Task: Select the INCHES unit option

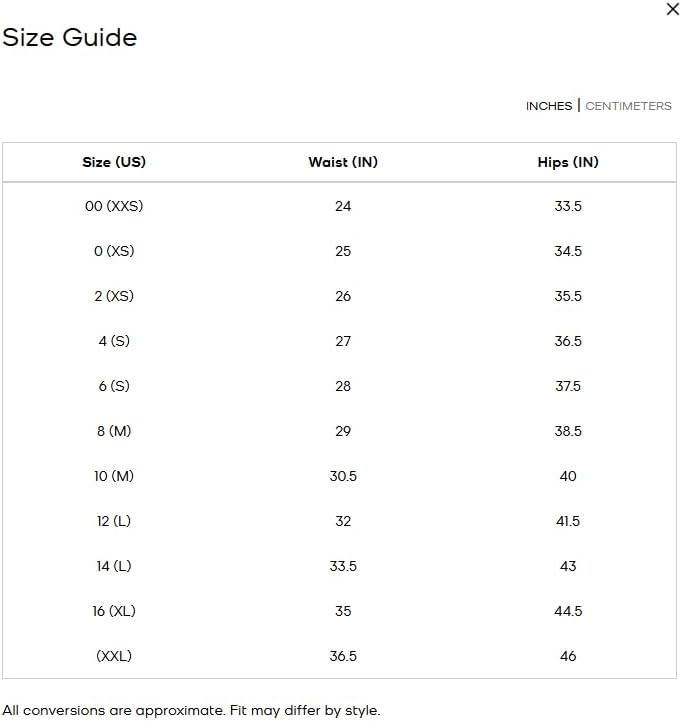Action: 549,106
